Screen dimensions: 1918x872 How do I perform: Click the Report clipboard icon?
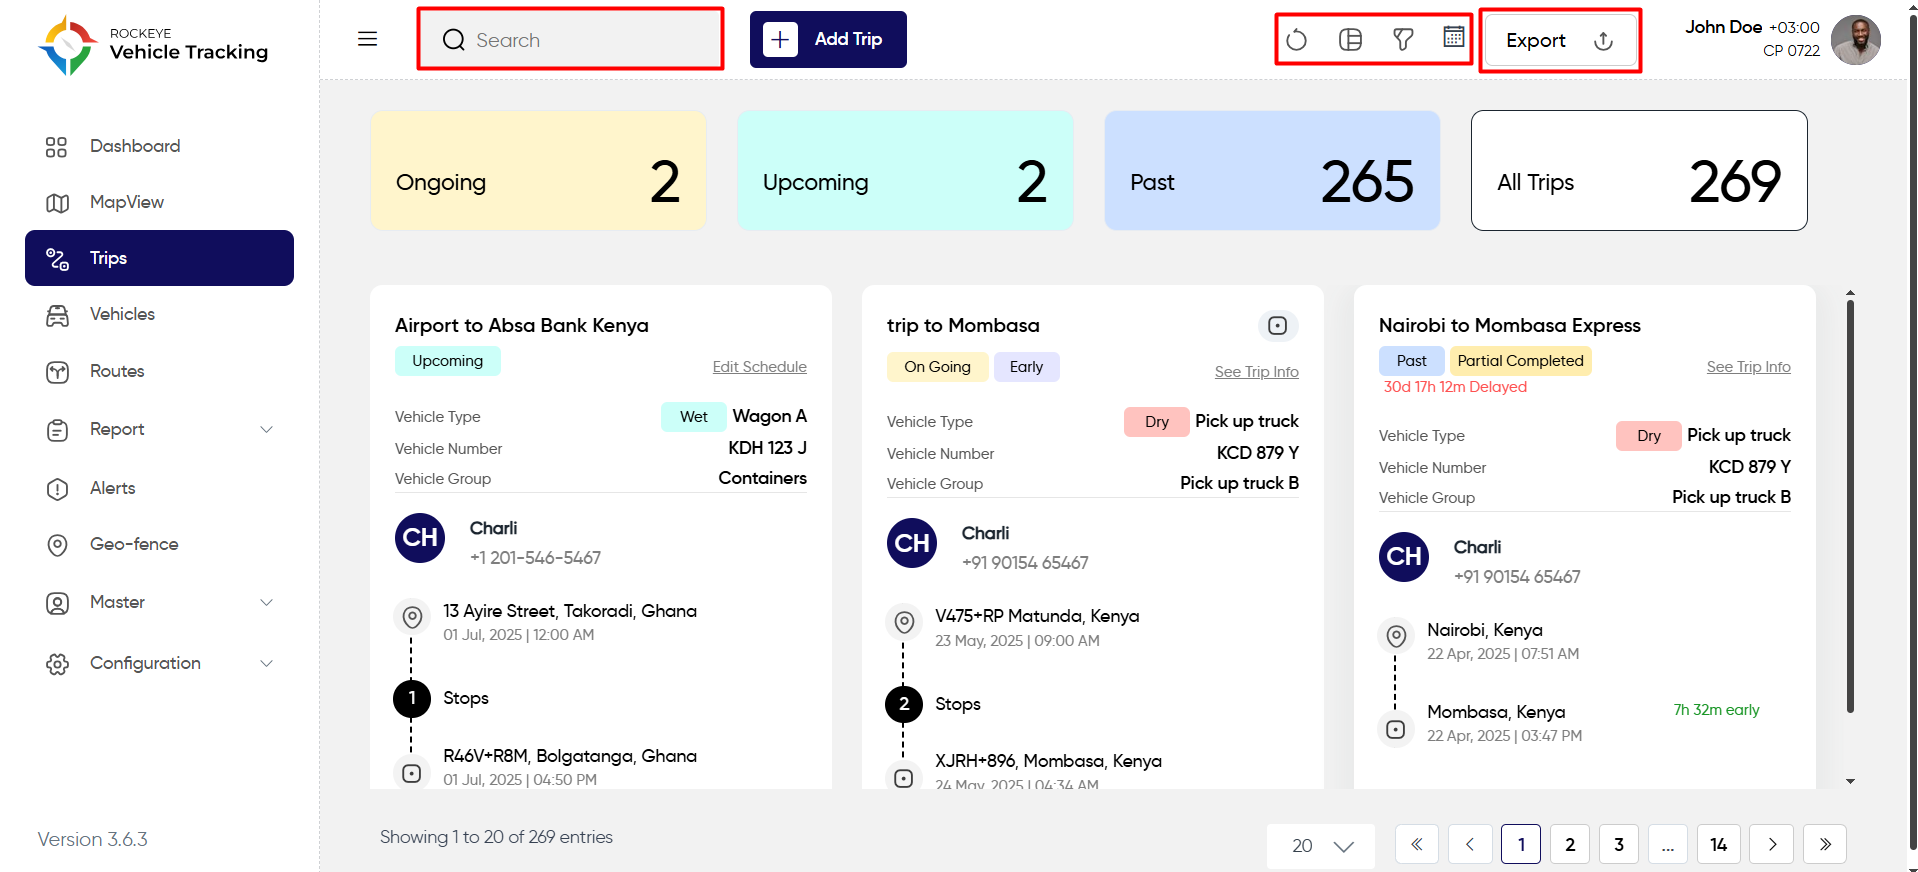57,430
